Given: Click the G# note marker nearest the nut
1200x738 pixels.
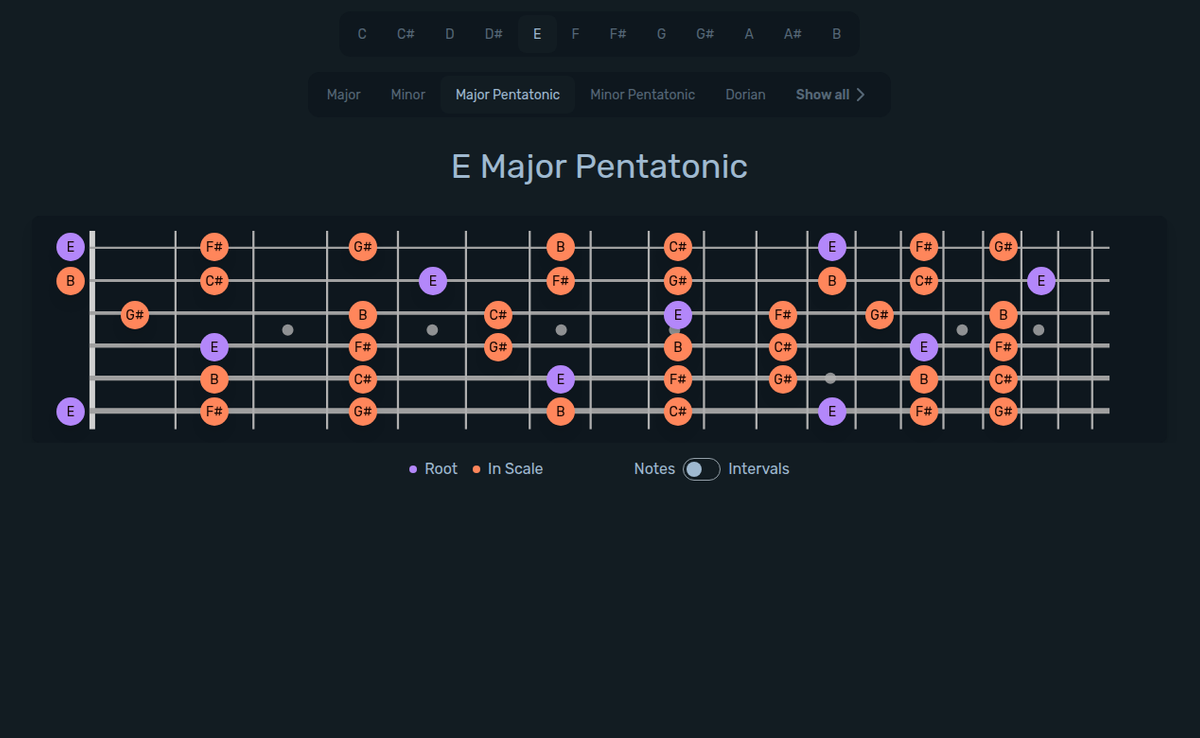Looking at the screenshot, I should tap(135, 314).
